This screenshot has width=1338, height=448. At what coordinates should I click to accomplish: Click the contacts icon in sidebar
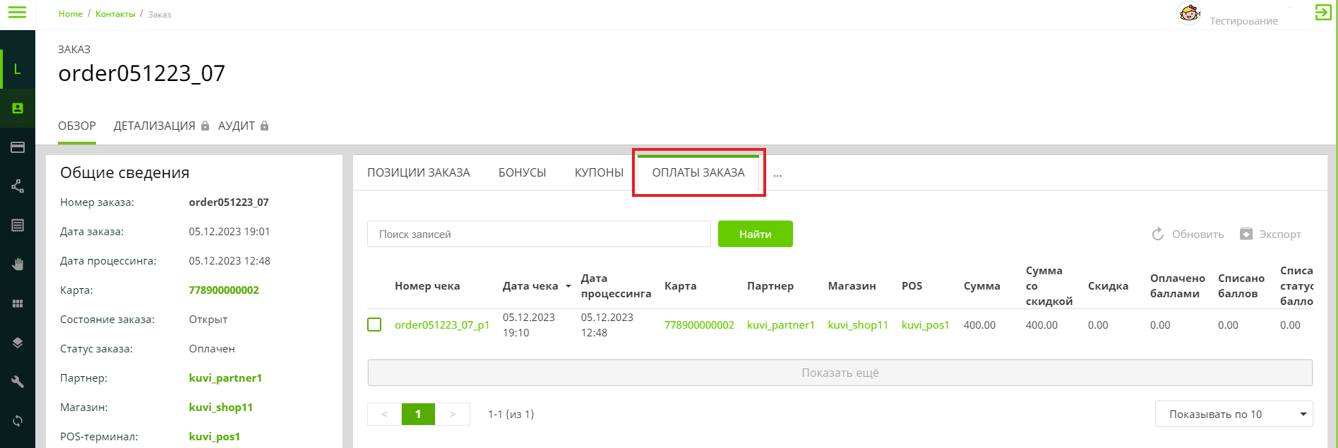click(x=17, y=108)
